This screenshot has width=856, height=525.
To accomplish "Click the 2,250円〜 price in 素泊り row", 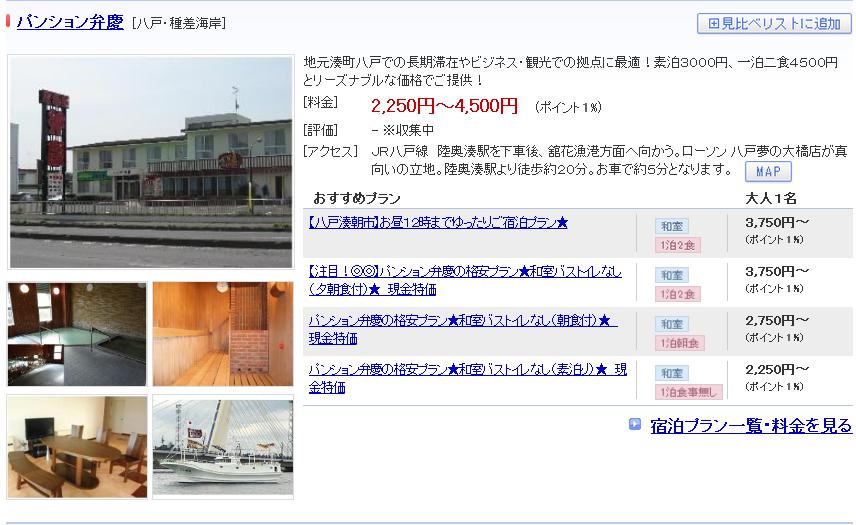I will pos(777,370).
